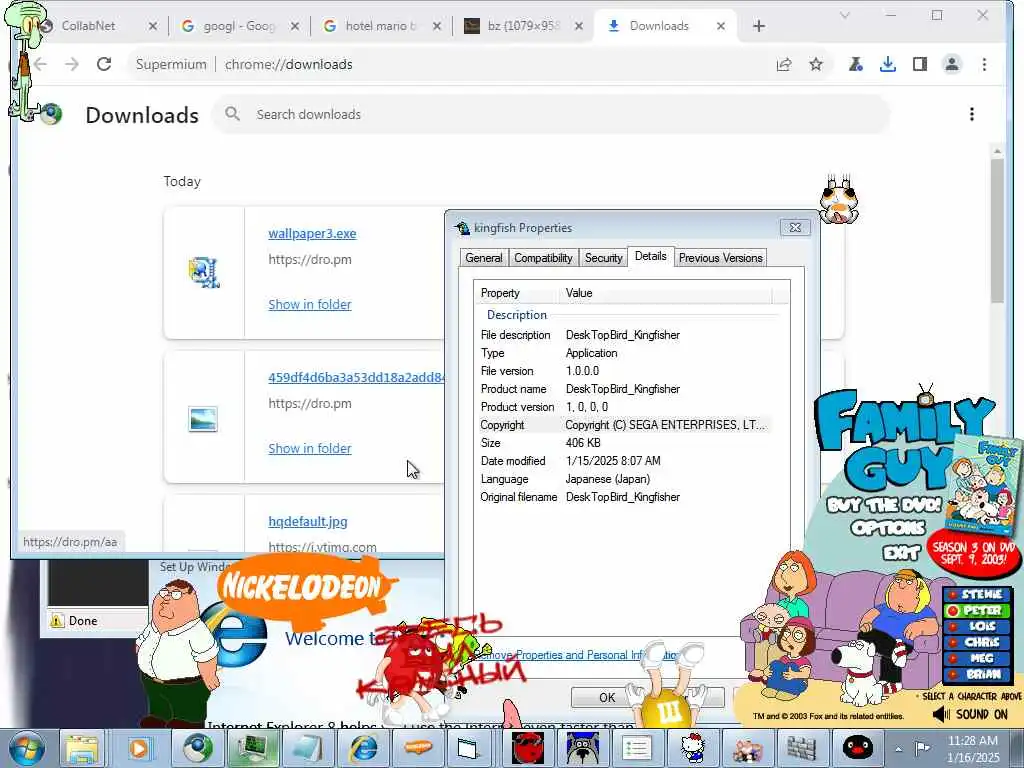Image resolution: width=1024 pixels, height=768 pixels.
Task: Select BRIAN character in Family Guy list
Action: point(977,675)
